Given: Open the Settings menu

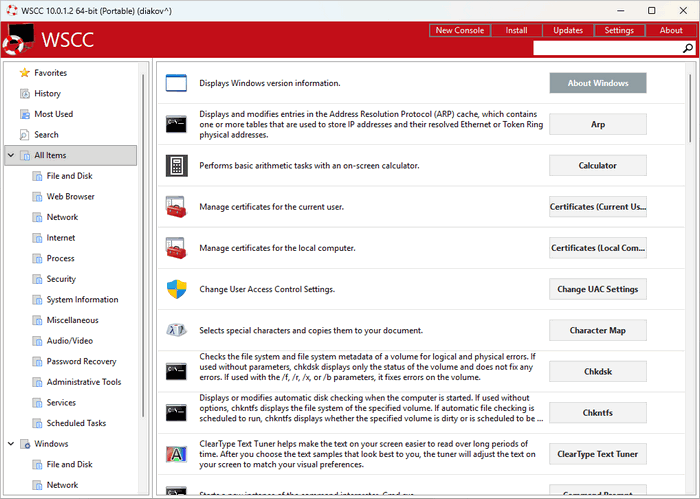Looking at the screenshot, I should 619,30.
